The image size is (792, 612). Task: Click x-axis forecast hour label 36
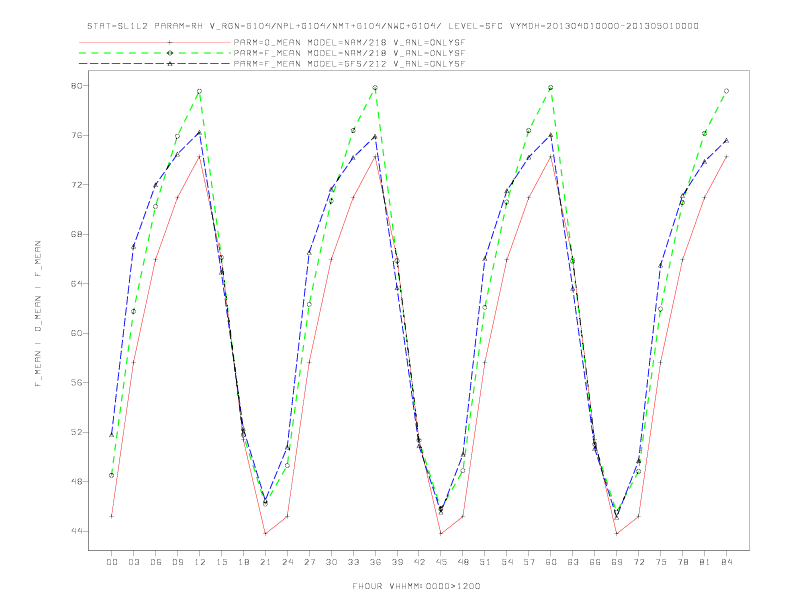pos(375,562)
